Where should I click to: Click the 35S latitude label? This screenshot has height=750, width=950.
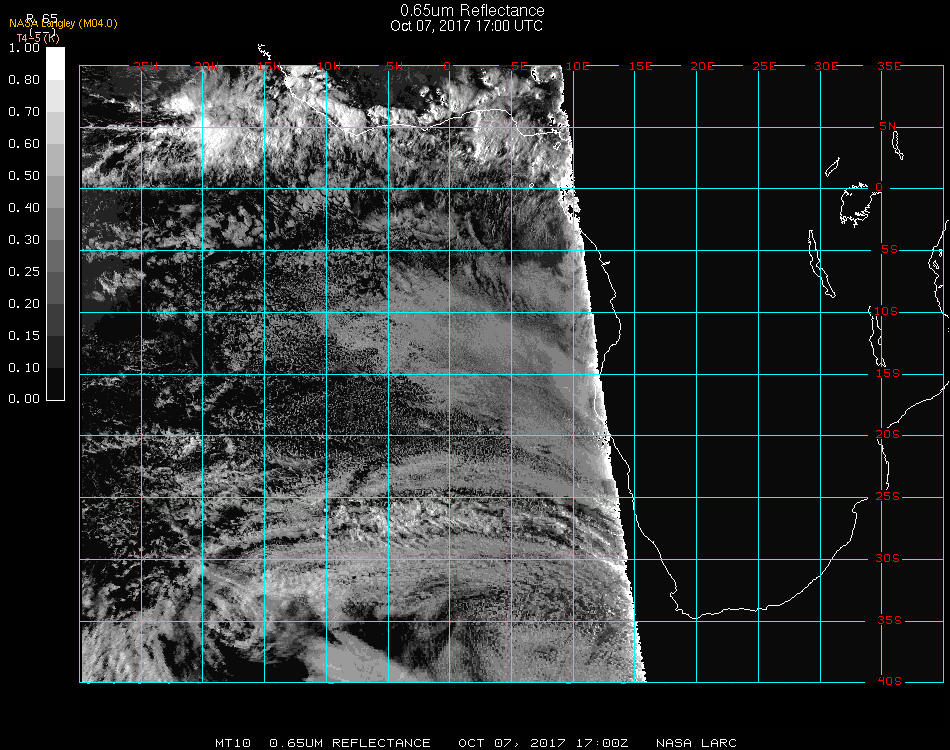tap(889, 620)
